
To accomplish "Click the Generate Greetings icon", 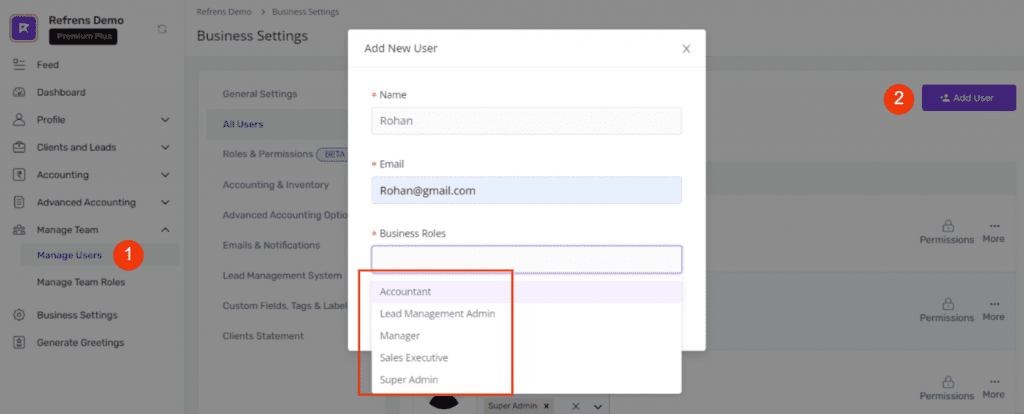I will click(x=19, y=342).
